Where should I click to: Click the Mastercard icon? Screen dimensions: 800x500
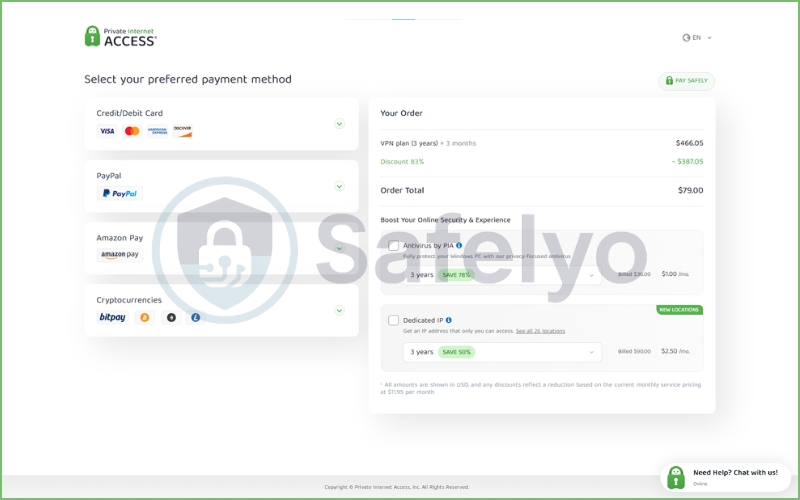click(132, 131)
